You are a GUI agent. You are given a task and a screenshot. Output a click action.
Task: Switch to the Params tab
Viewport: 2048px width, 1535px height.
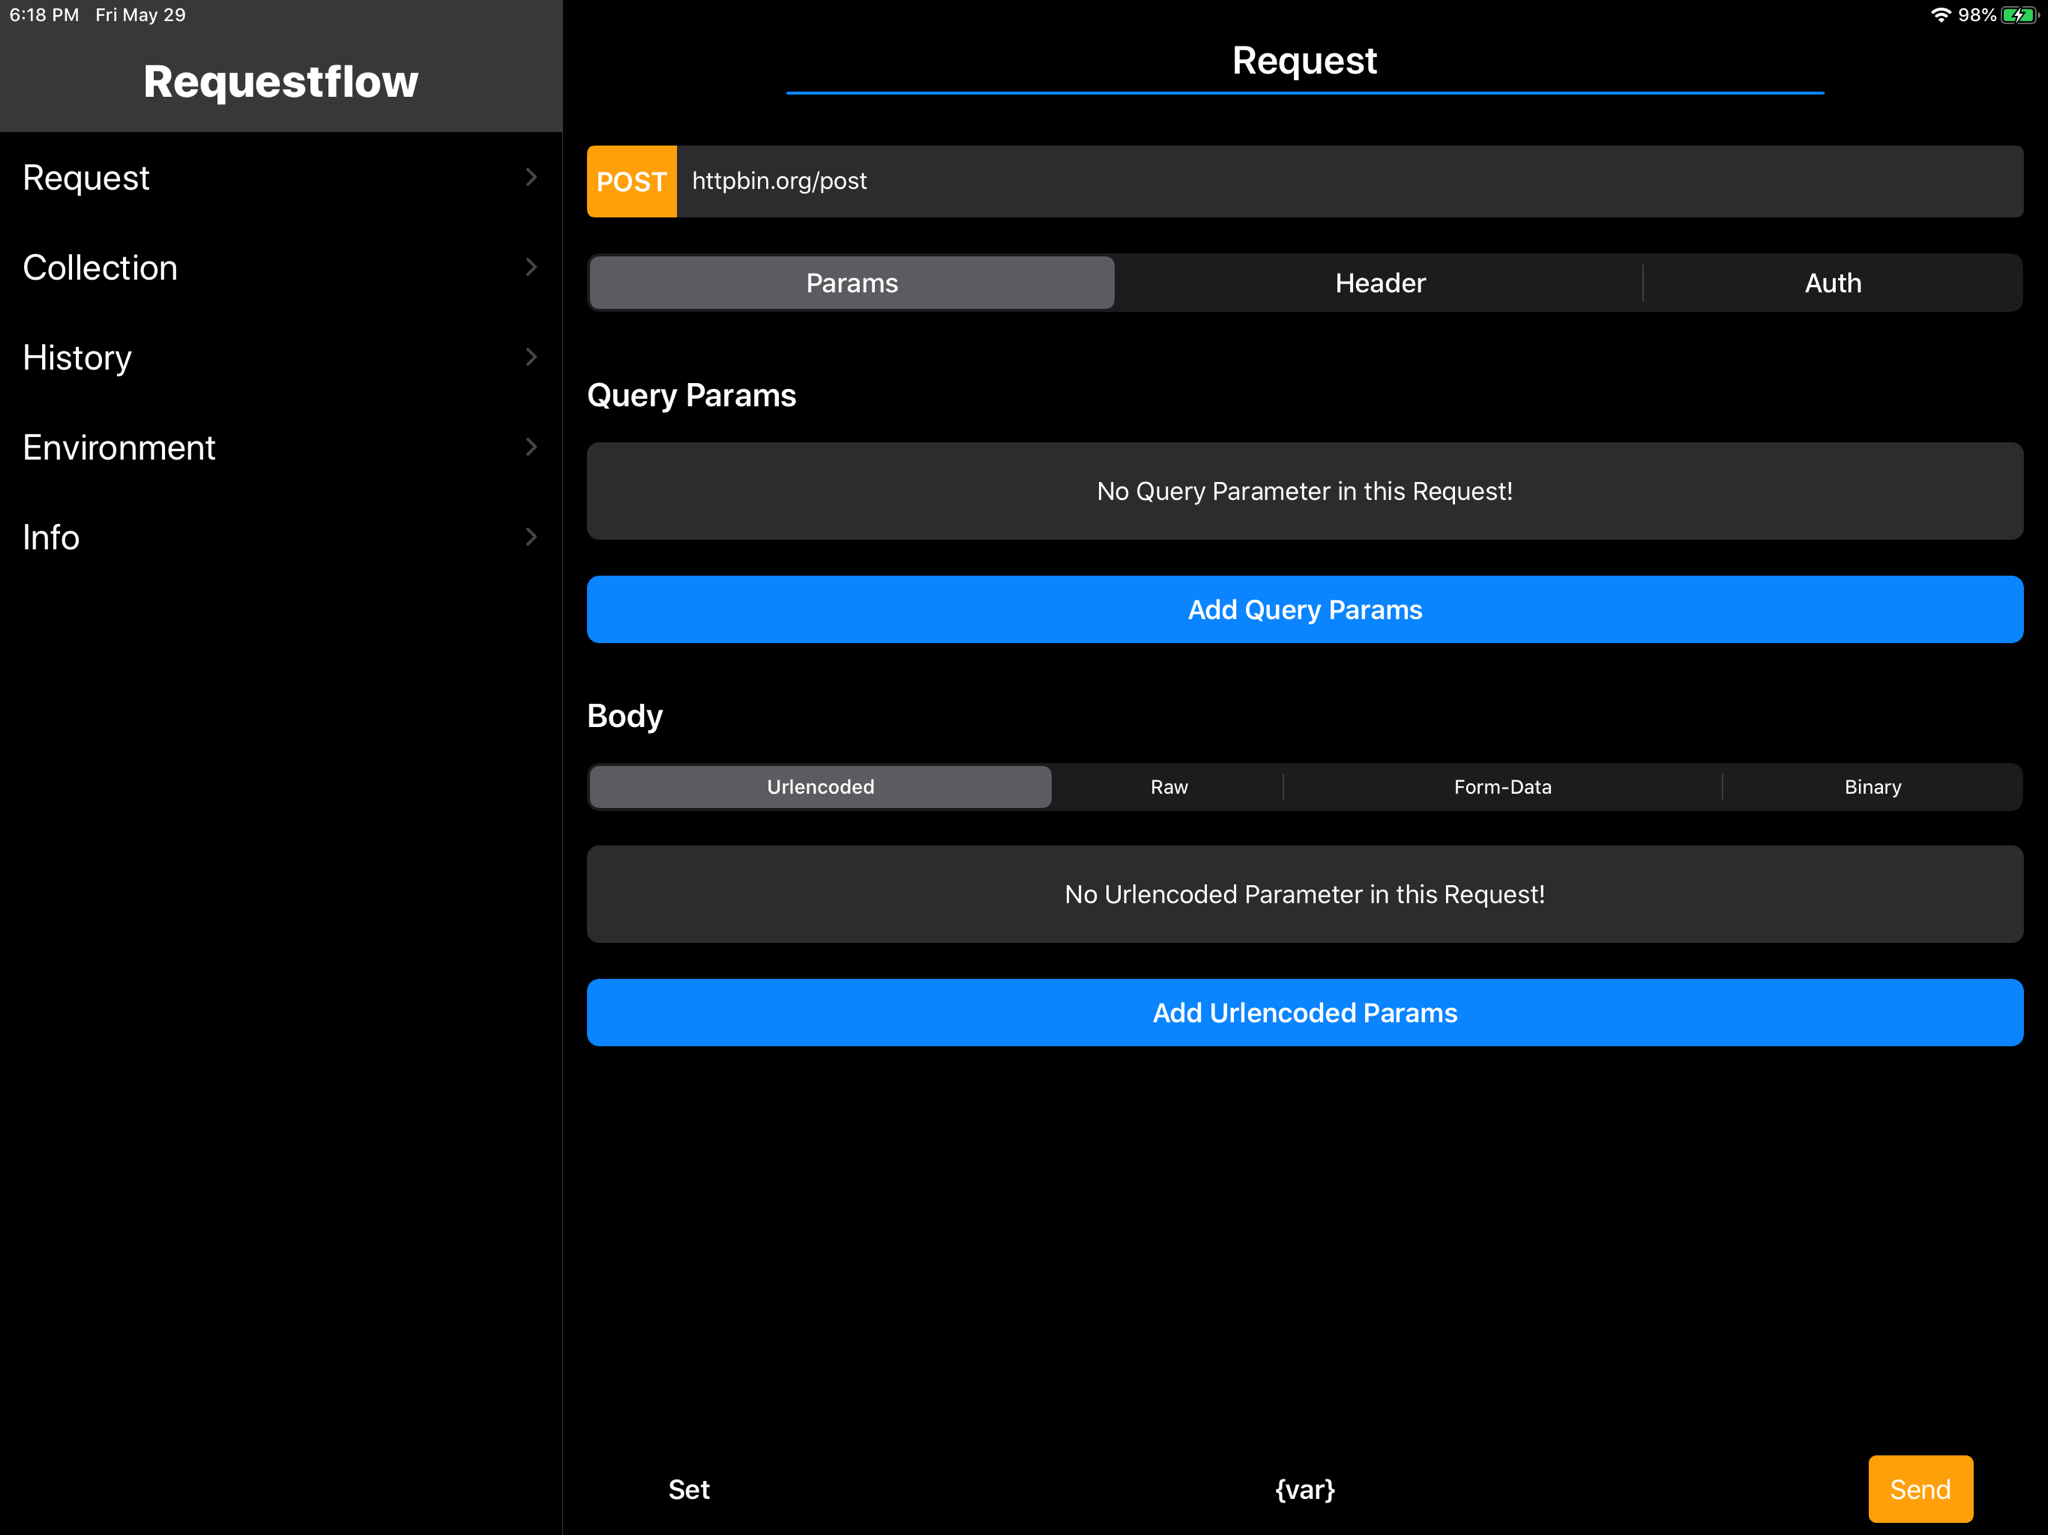851,283
